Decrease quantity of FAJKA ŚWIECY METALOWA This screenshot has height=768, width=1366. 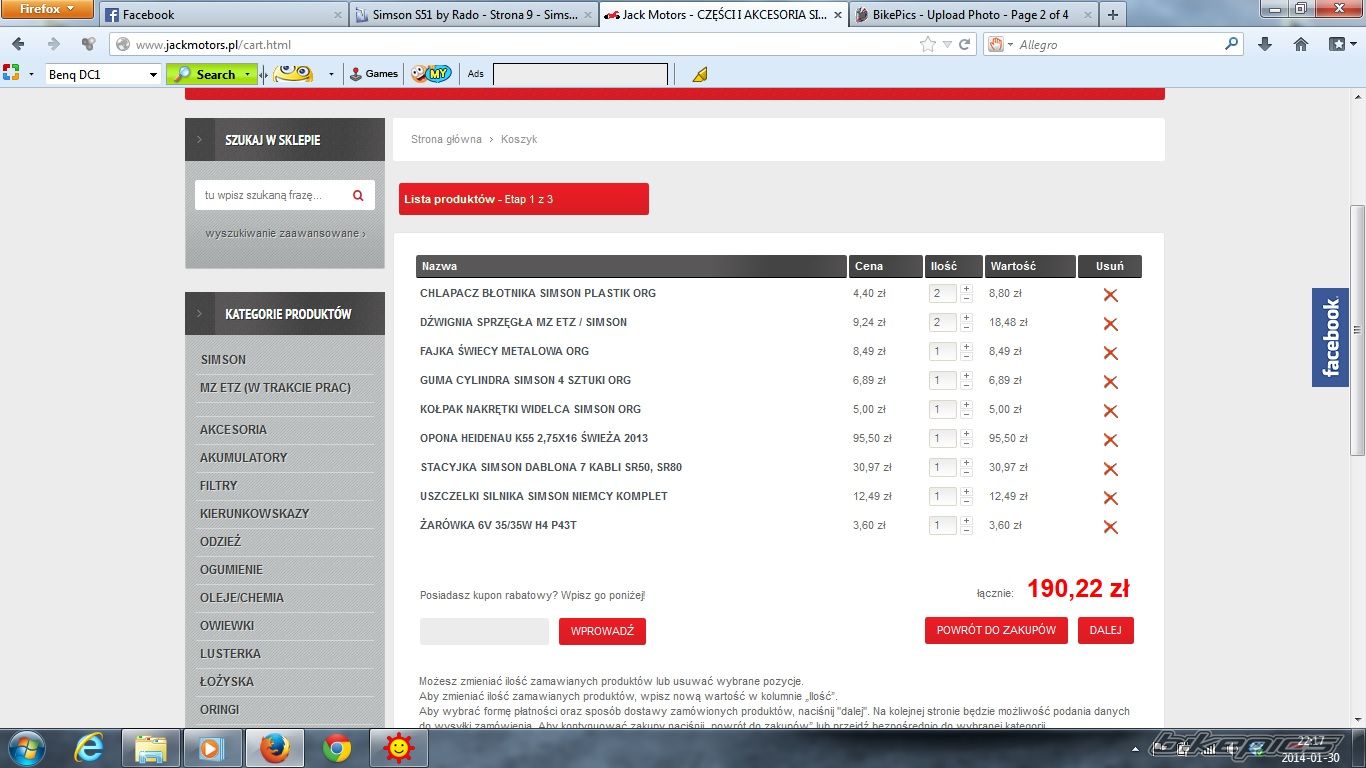[x=966, y=356]
